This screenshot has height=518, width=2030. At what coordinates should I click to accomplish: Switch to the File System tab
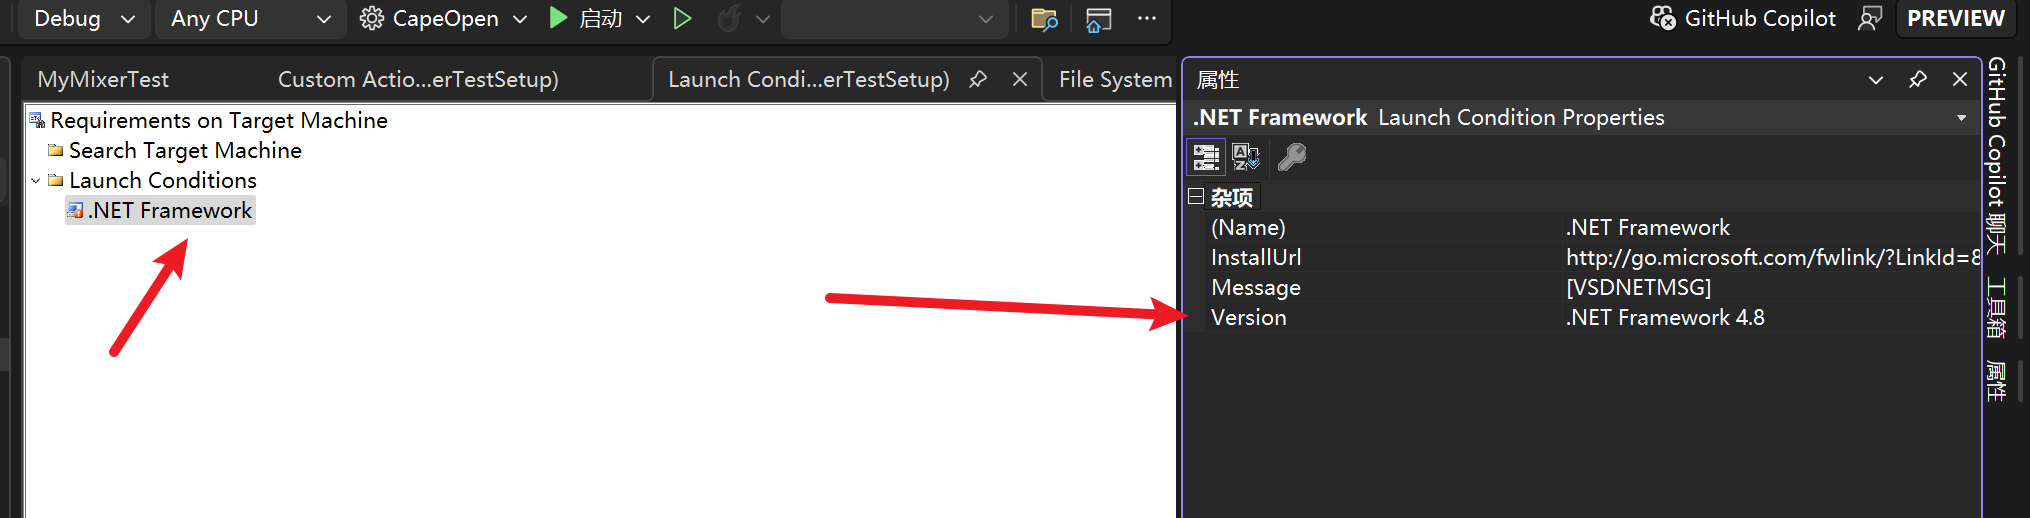click(x=1115, y=79)
